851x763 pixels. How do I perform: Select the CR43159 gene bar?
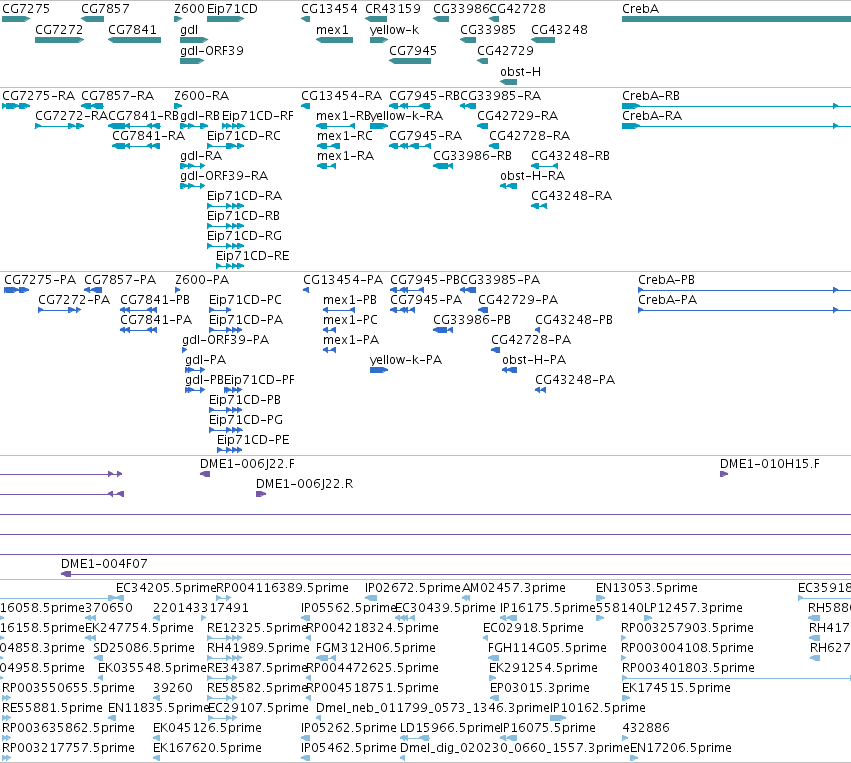[x=376, y=19]
